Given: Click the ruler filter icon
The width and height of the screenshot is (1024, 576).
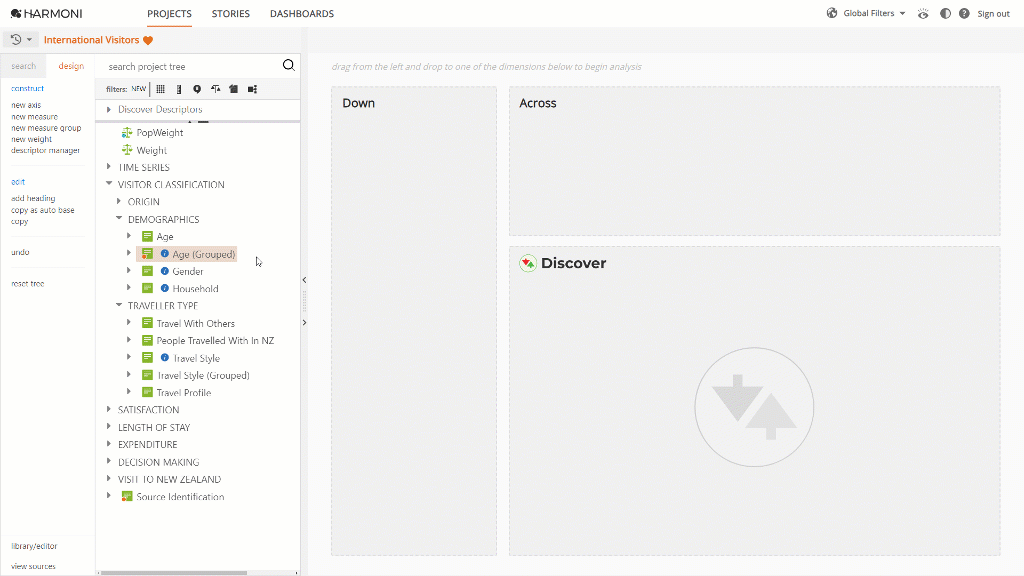Looking at the screenshot, I should pyautogui.click(x=179, y=89).
